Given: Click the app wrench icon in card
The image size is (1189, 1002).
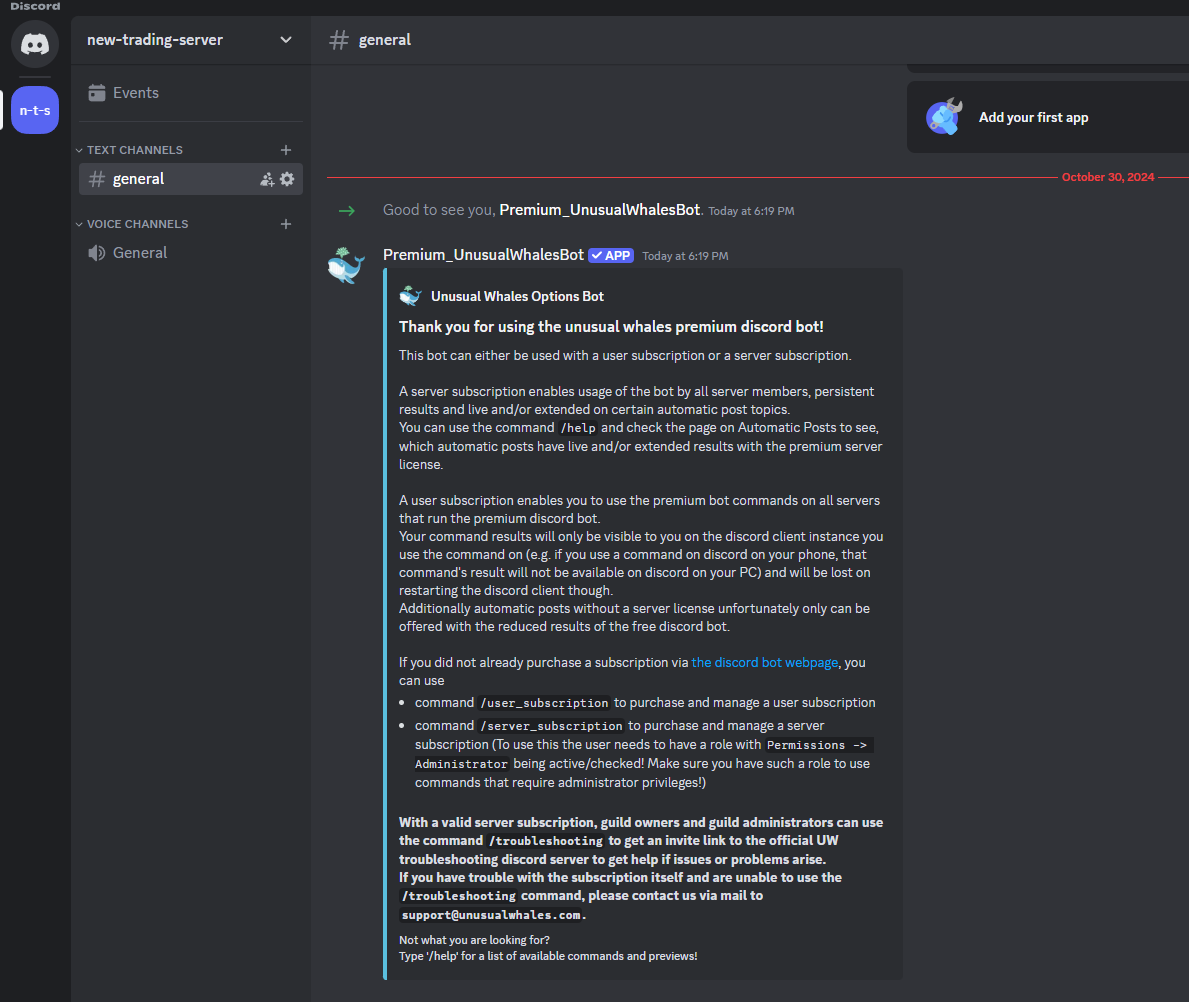Looking at the screenshot, I should click(x=944, y=117).
